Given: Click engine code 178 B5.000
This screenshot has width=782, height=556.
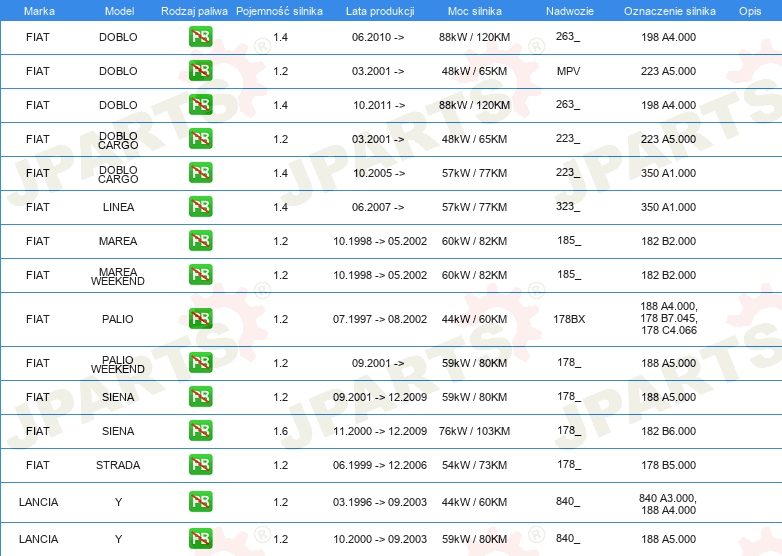Looking at the screenshot, I should click(x=668, y=465).
